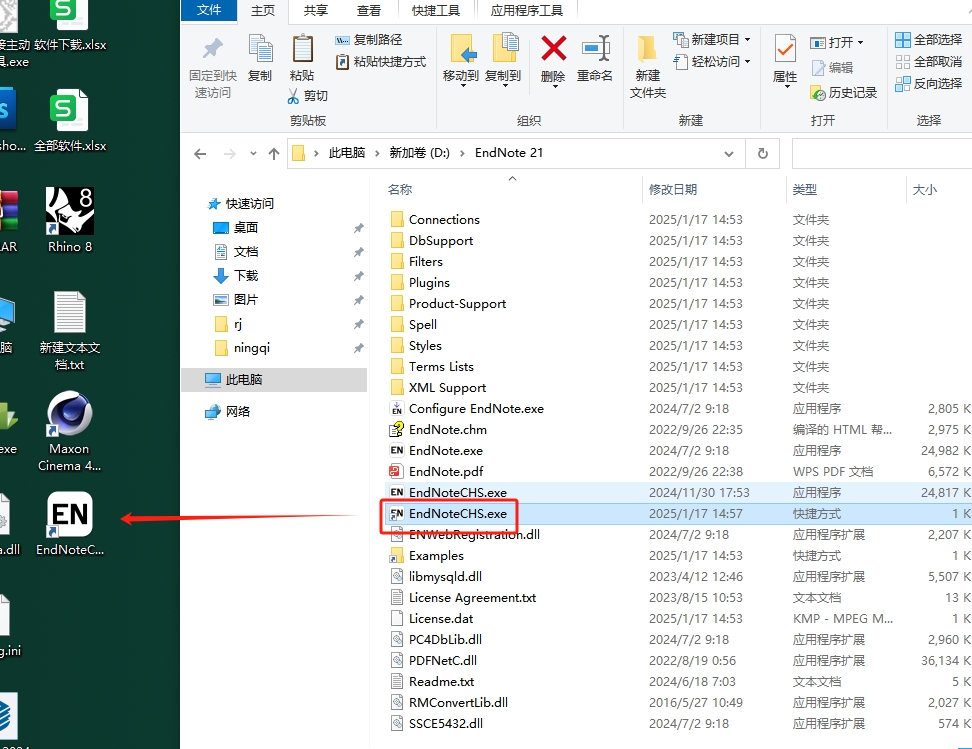Select License Agreement.txt file
The width and height of the screenshot is (972, 749).
(463, 598)
